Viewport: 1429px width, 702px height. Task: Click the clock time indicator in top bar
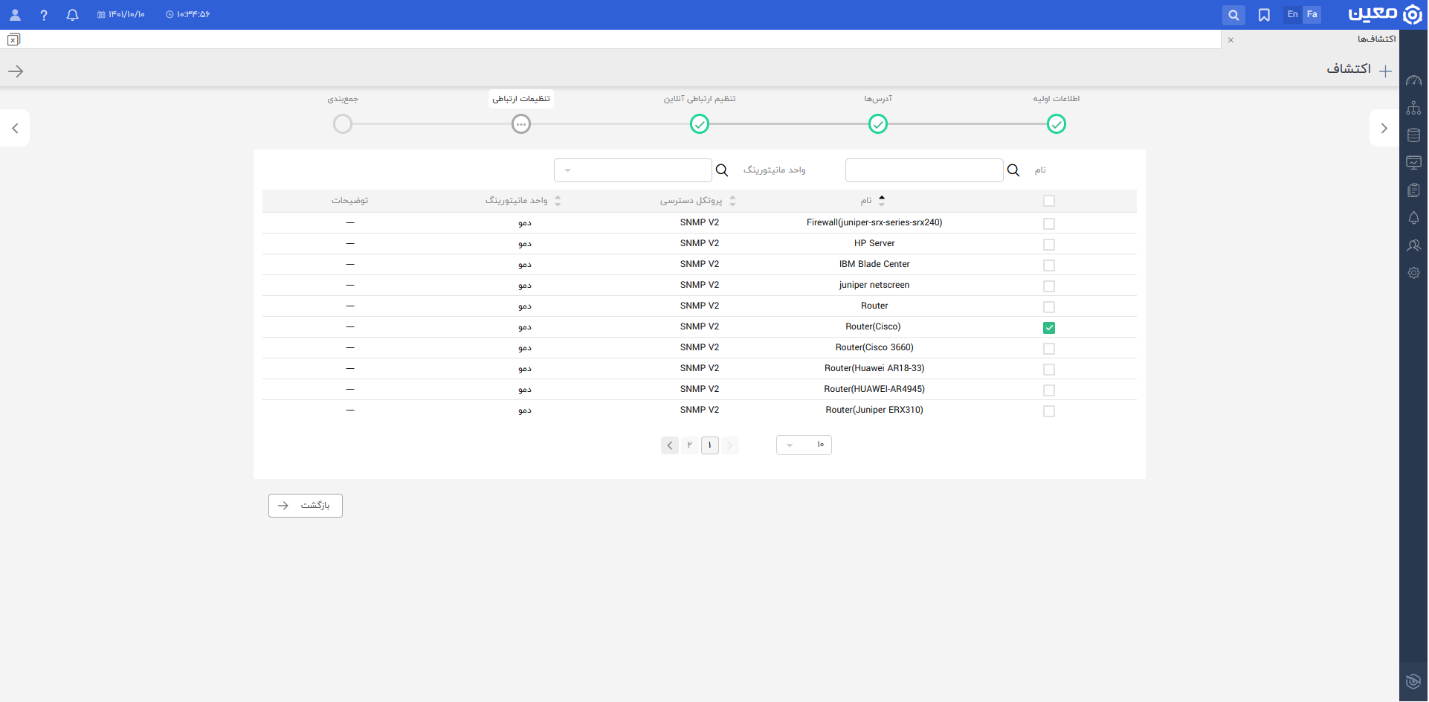(x=187, y=15)
